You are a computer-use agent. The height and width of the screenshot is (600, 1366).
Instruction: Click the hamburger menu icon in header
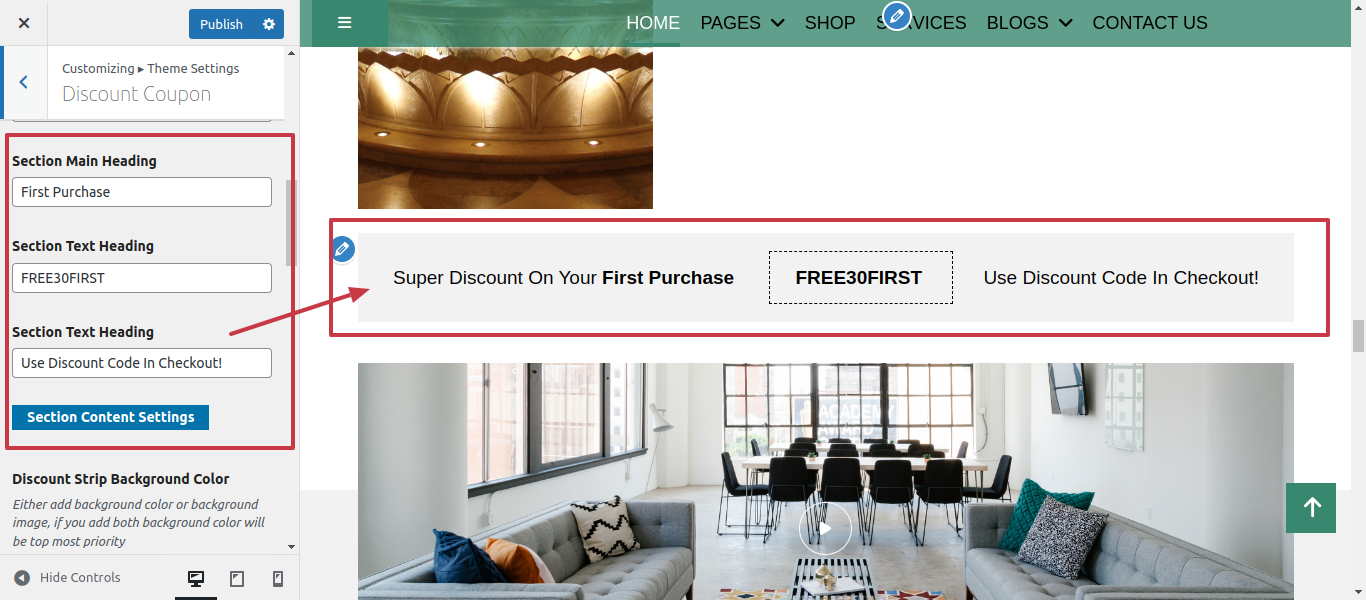[345, 23]
